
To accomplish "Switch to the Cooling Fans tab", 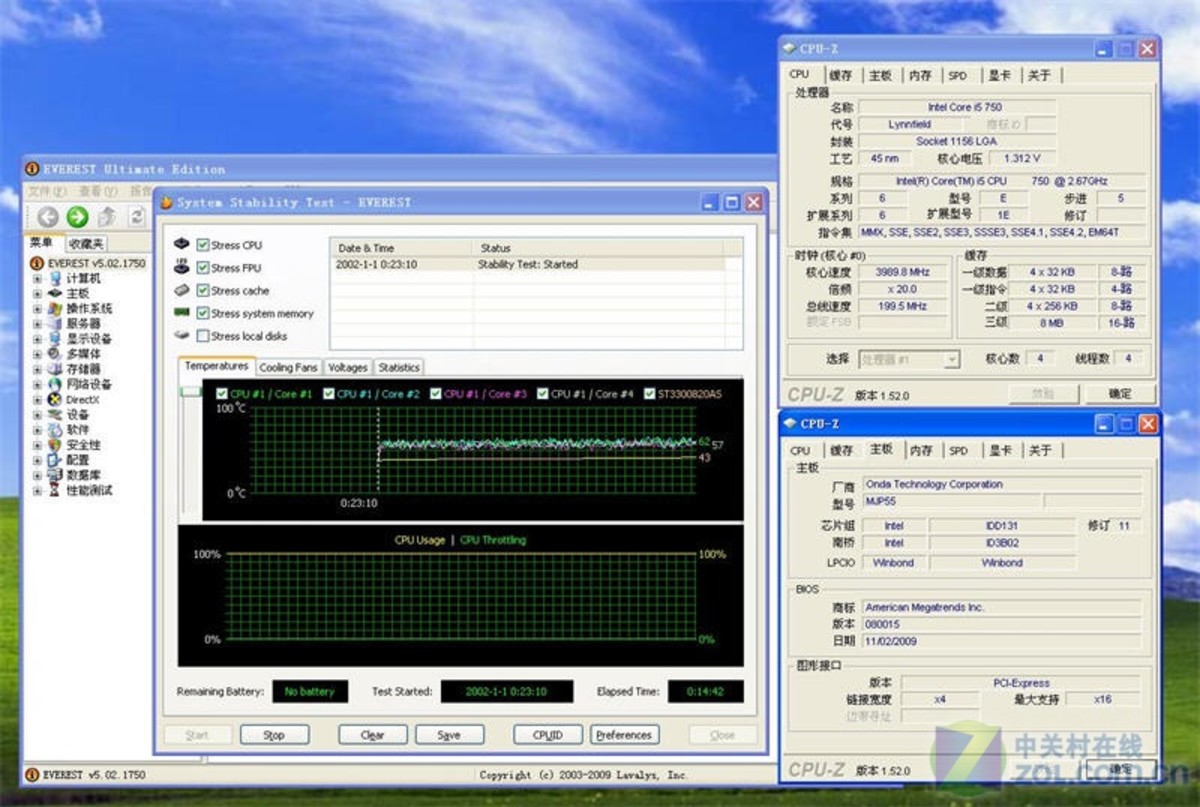I will [288, 368].
